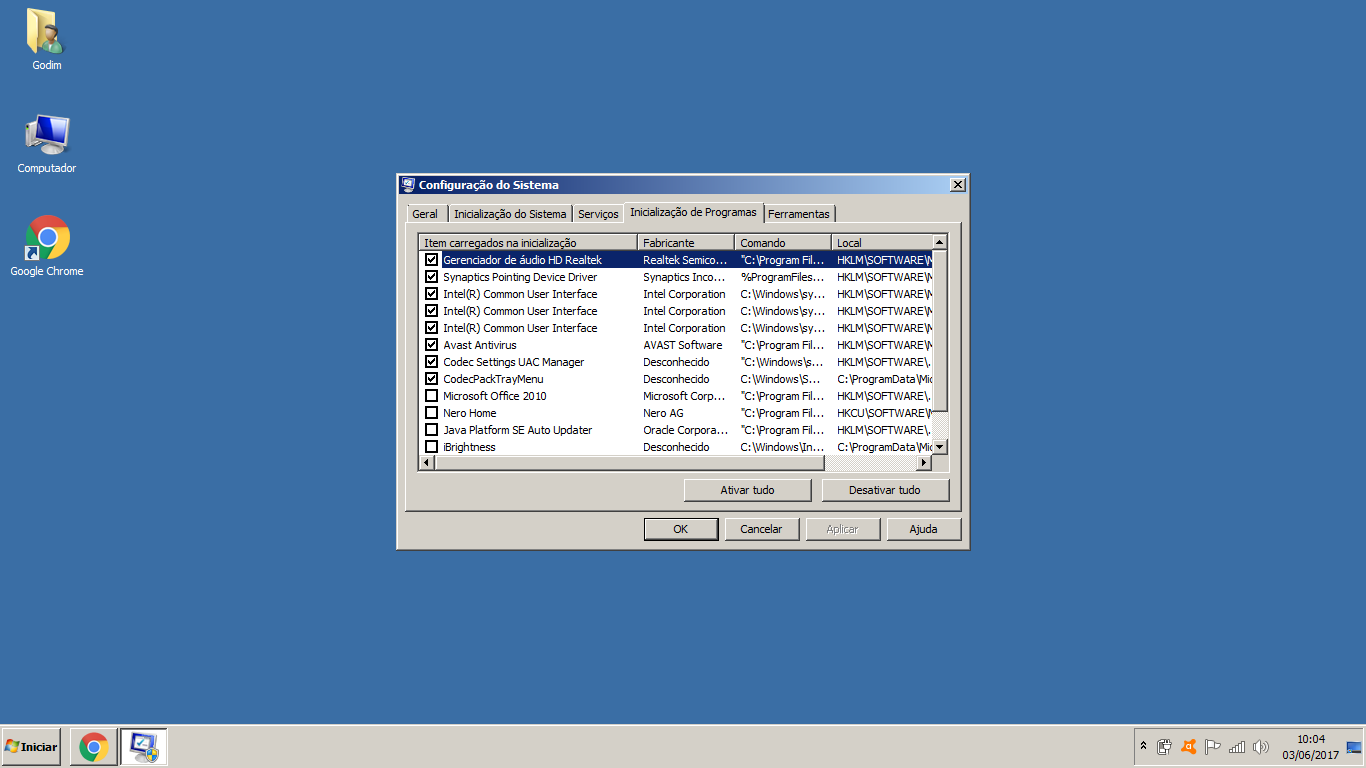Click the Ajuda button
This screenshot has width=1366, height=768.
(924, 529)
